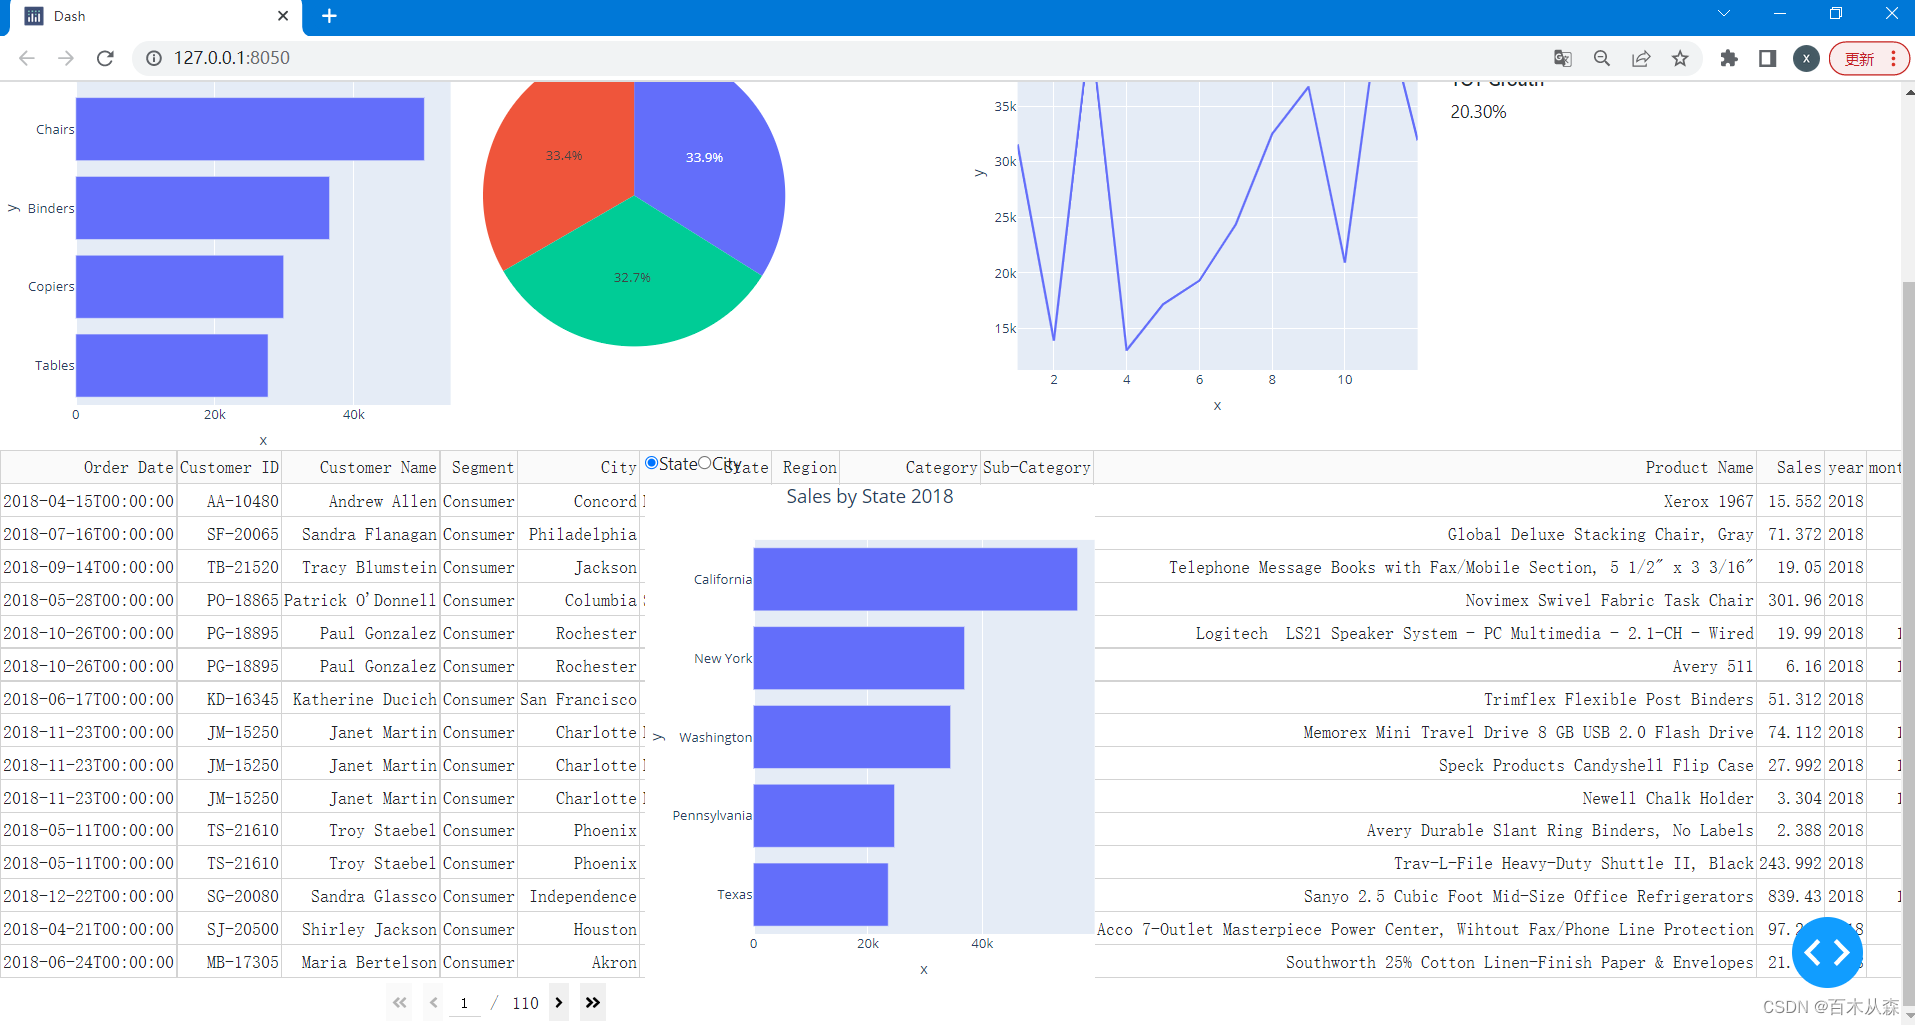Click the Tables bar in the chart
The height and width of the screenshot is (1025, 1915).
172,365
